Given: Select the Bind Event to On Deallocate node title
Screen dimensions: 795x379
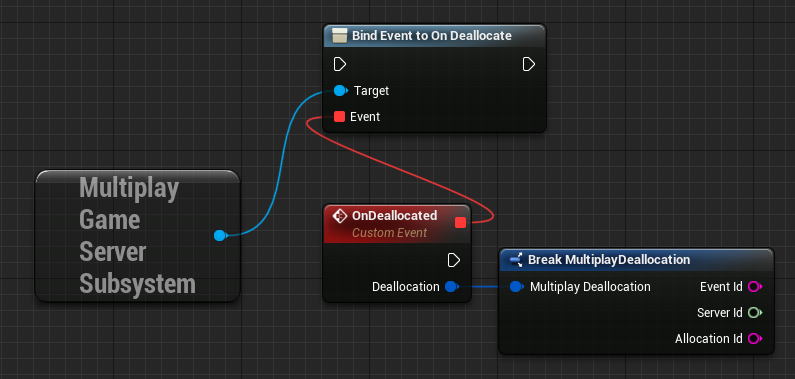Looking at the screenshot, I should click(x=432, y=36).
